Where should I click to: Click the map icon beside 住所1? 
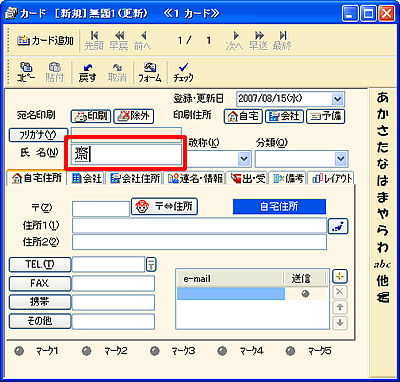coord(338,226)
